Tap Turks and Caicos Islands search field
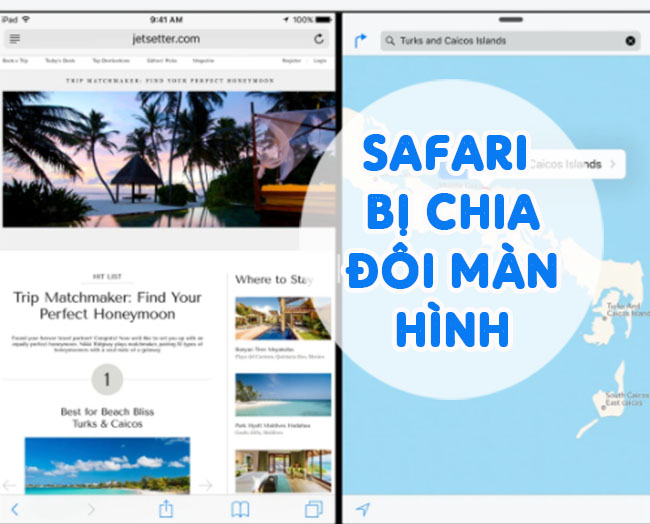The width and height of the screenshot is (650, 524). coord(510,41)
